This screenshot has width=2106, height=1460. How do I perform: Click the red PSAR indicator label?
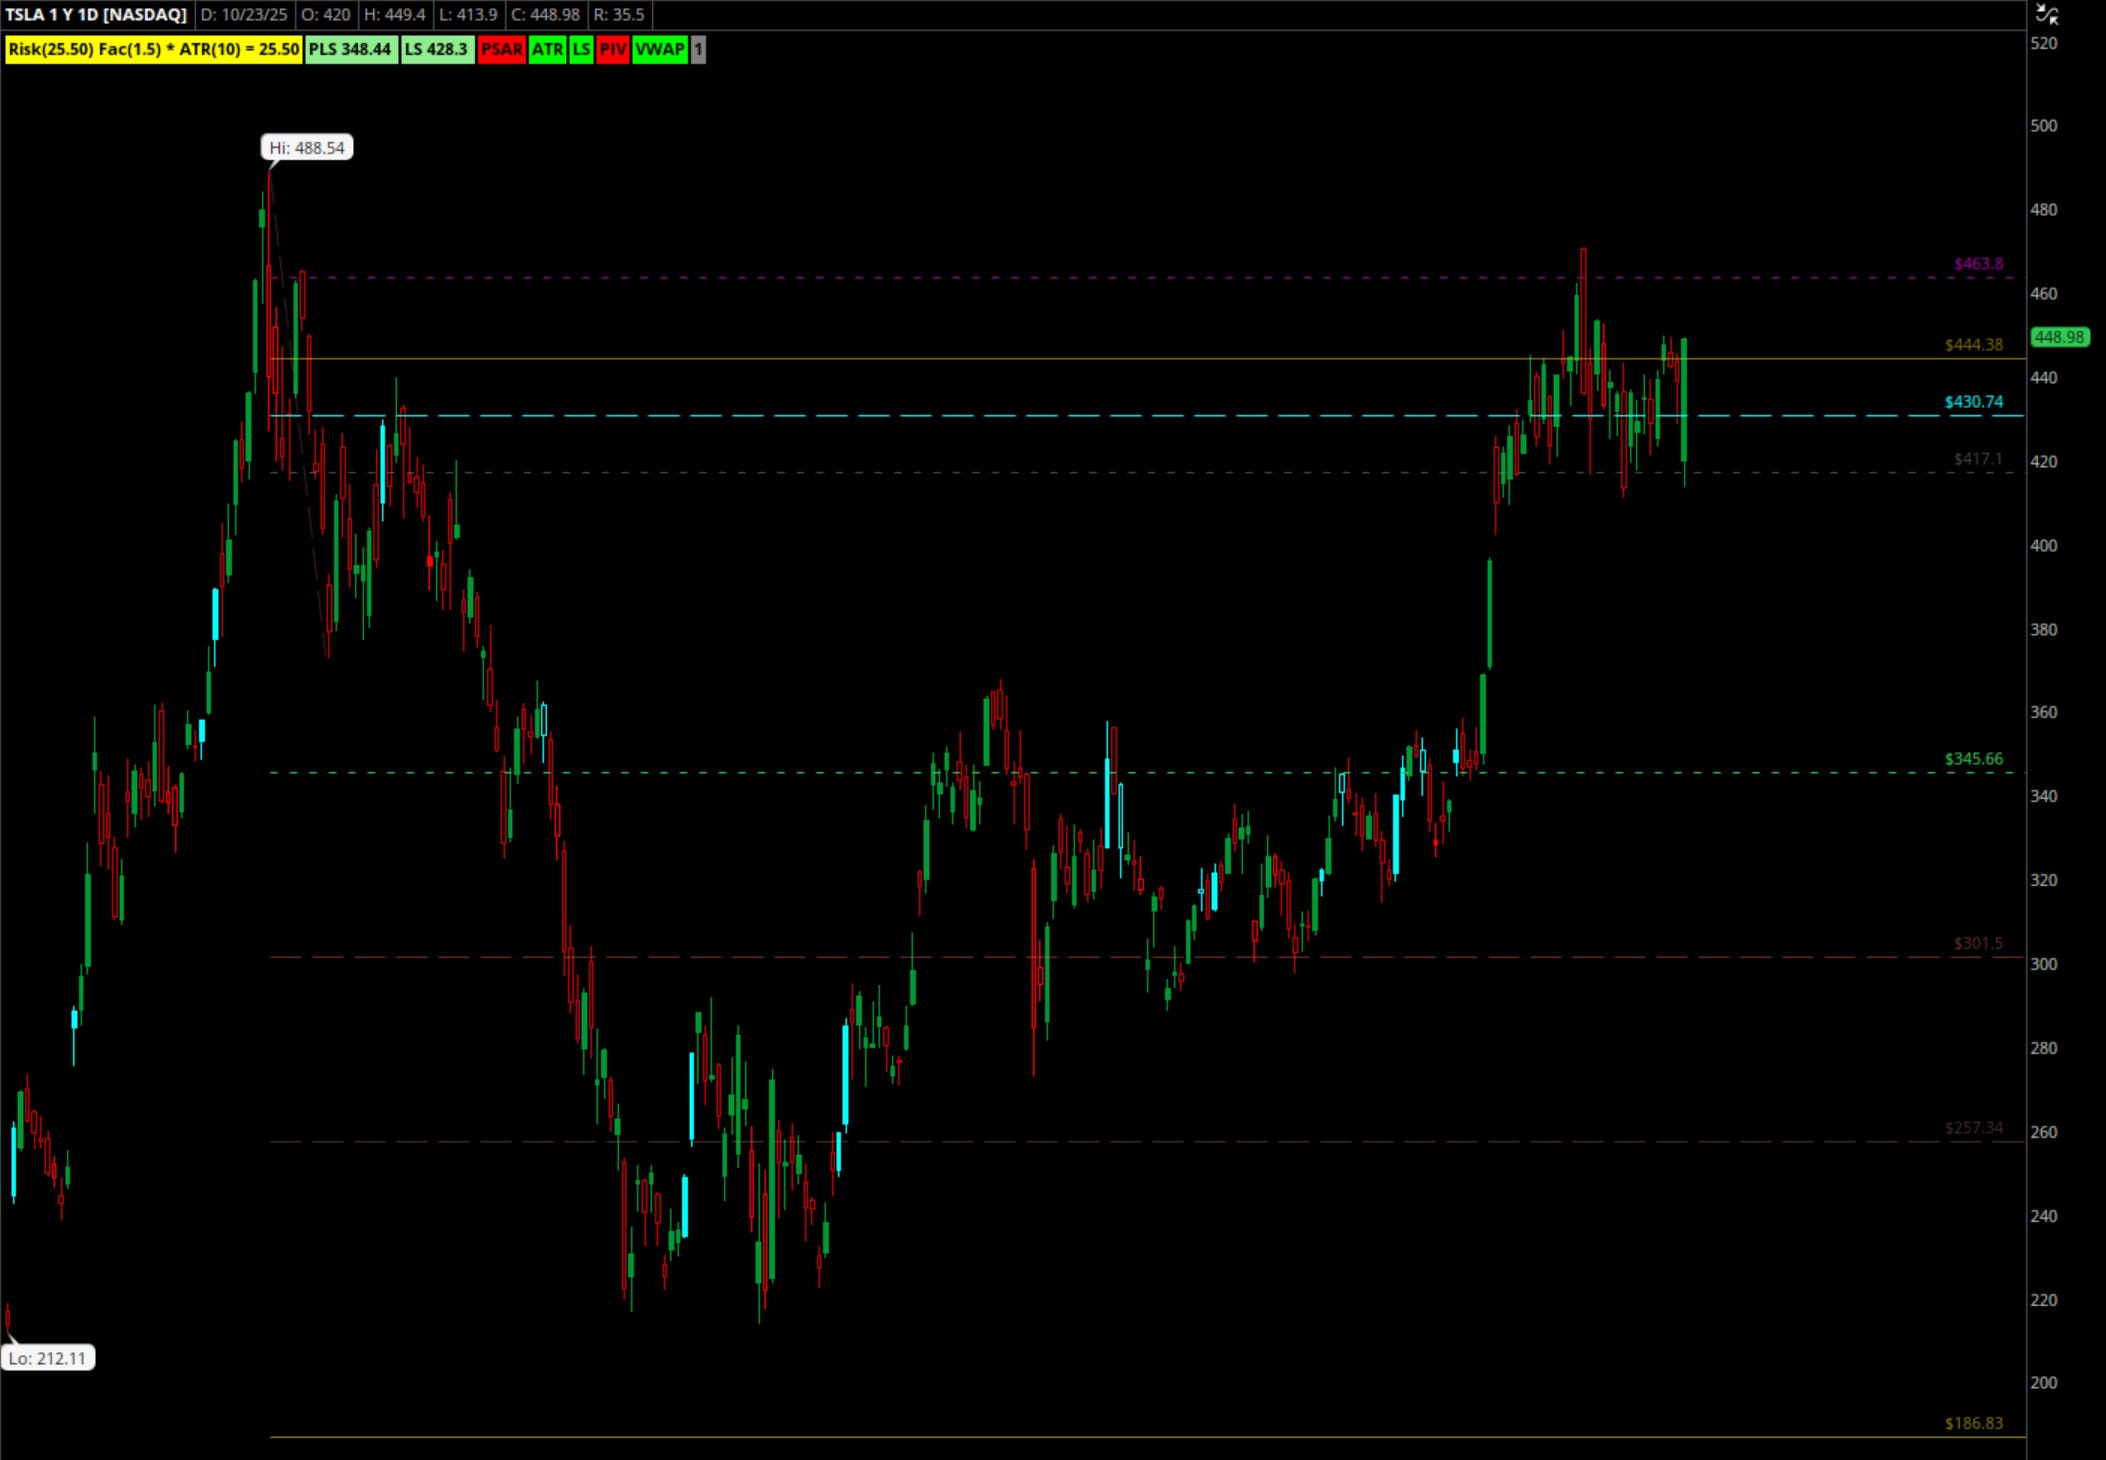501,49
